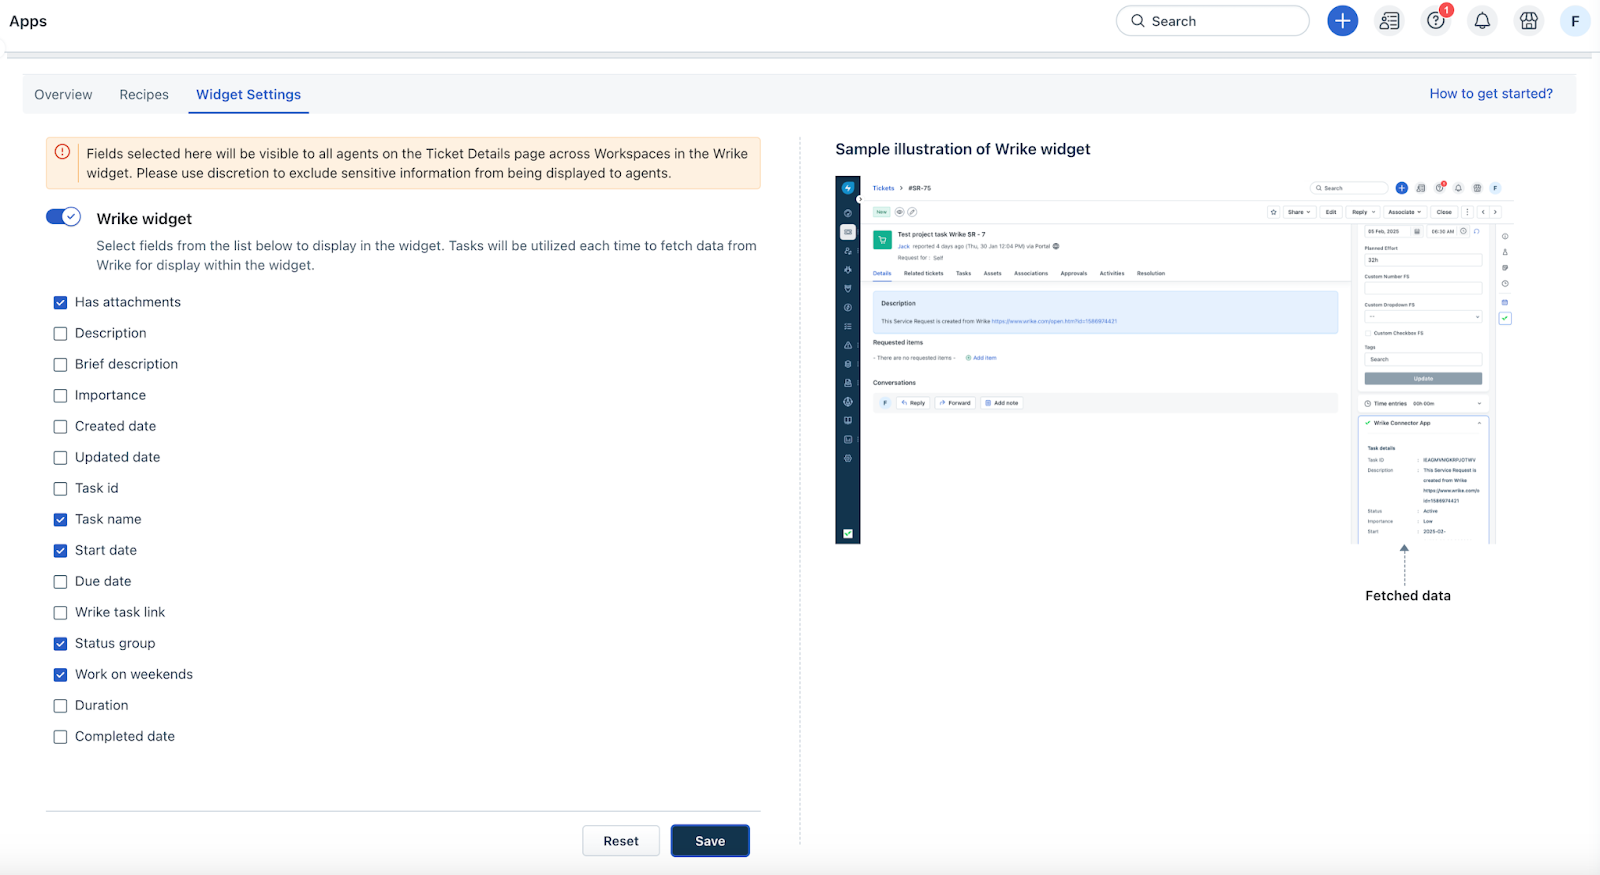The height and width of the screenshot is (875, 1600).
Task: Uncheck the Task name checkbox
Action: [x=60, y=519]
